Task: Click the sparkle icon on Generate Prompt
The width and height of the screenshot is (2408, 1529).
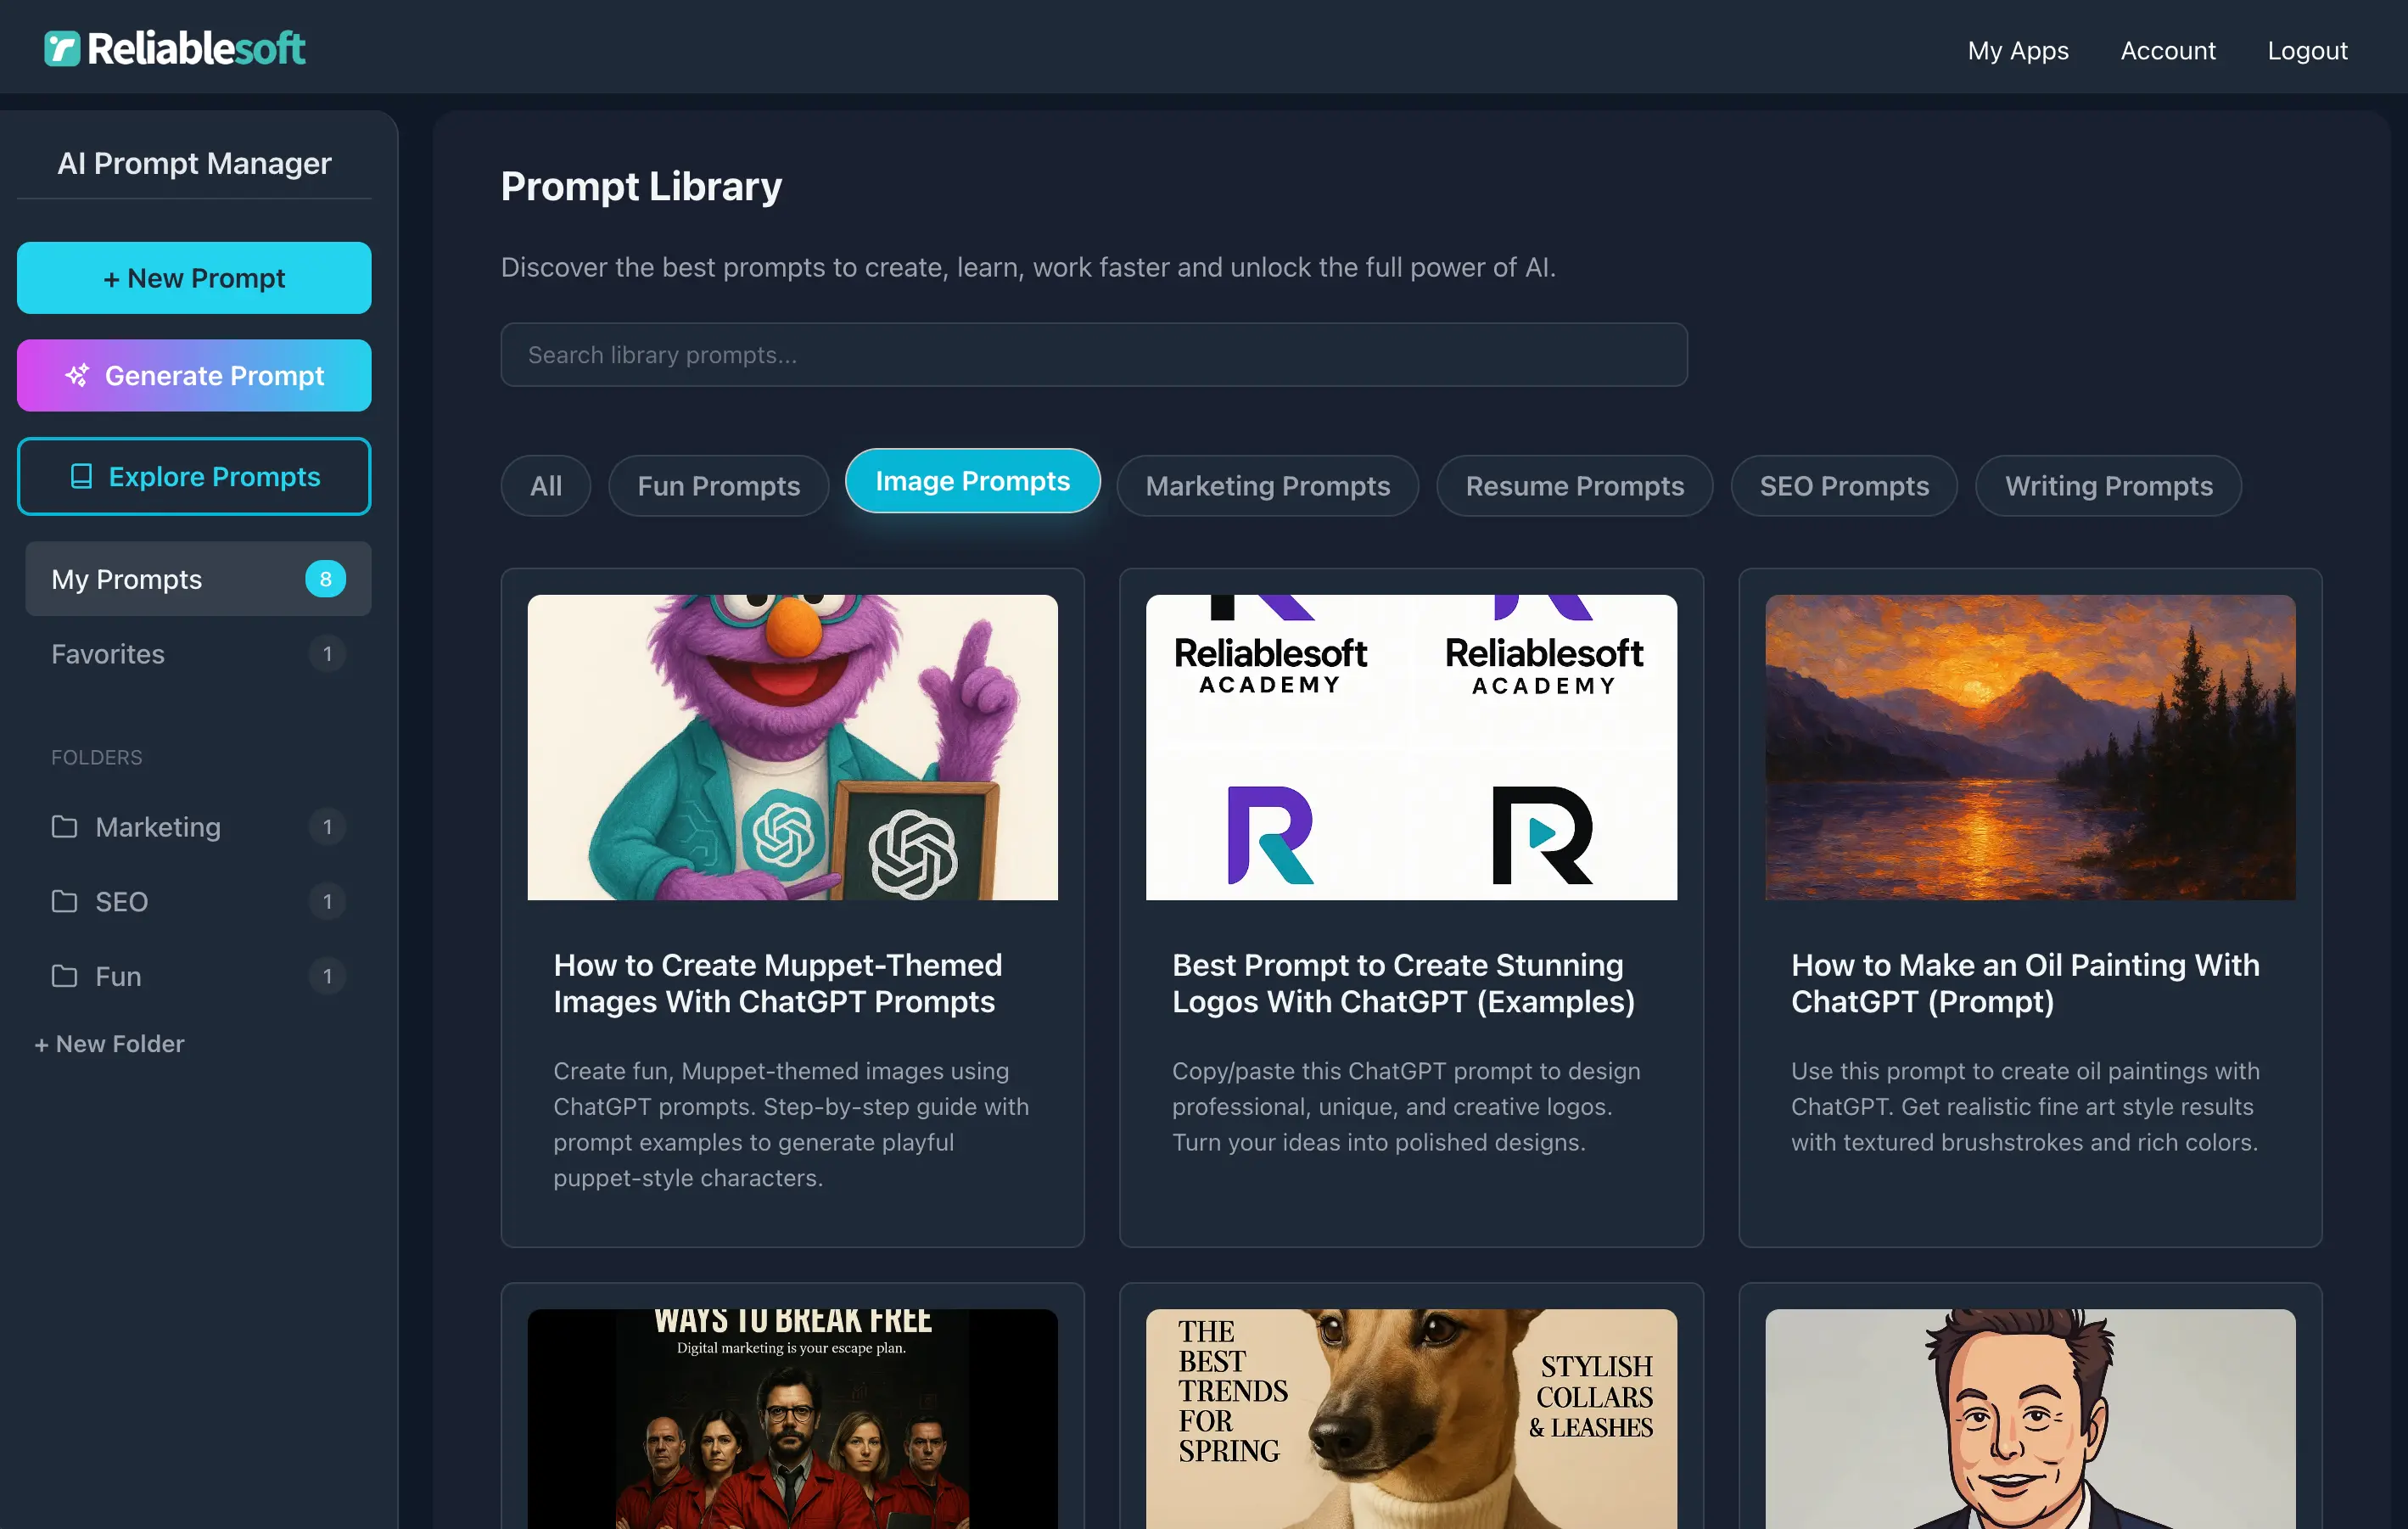Action: pos(77,375)
